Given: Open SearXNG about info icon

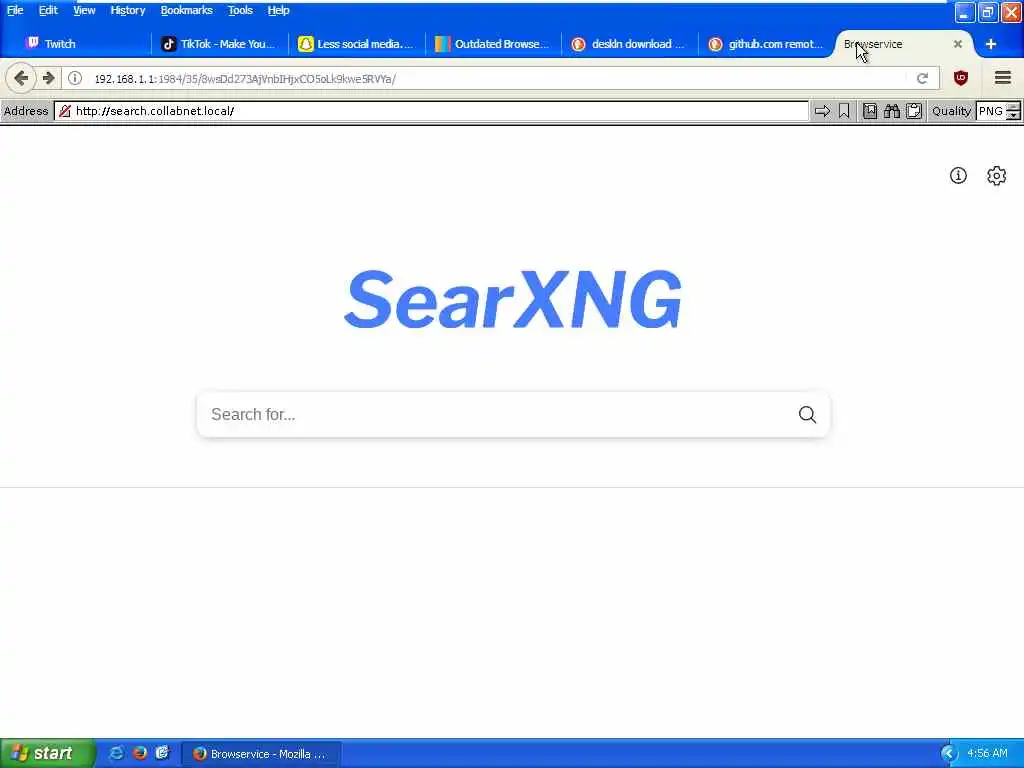Looking at the screenshot, I should 958,175.
